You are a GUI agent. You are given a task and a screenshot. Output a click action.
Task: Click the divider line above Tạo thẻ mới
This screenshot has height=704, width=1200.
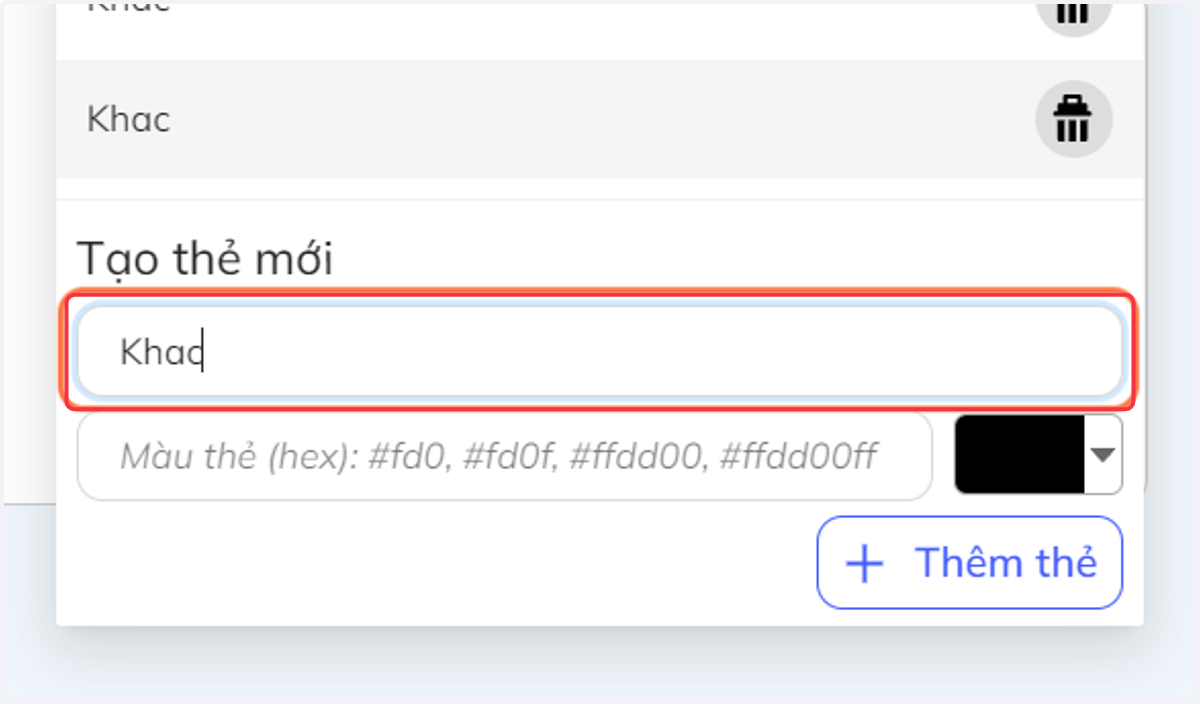[x=600, y=200]
